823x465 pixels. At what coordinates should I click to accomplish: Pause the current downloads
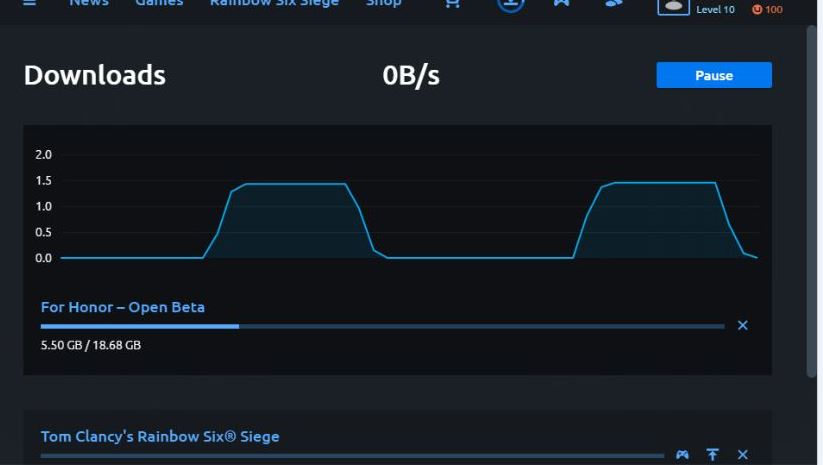714,75
